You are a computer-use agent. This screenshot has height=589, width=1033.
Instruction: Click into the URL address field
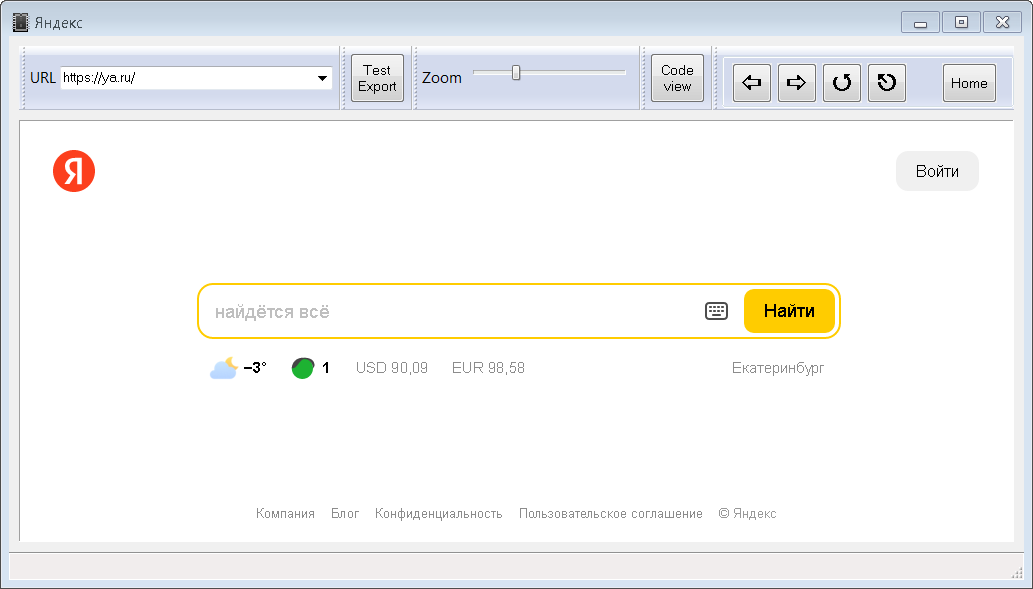click(x=187, y=78)
